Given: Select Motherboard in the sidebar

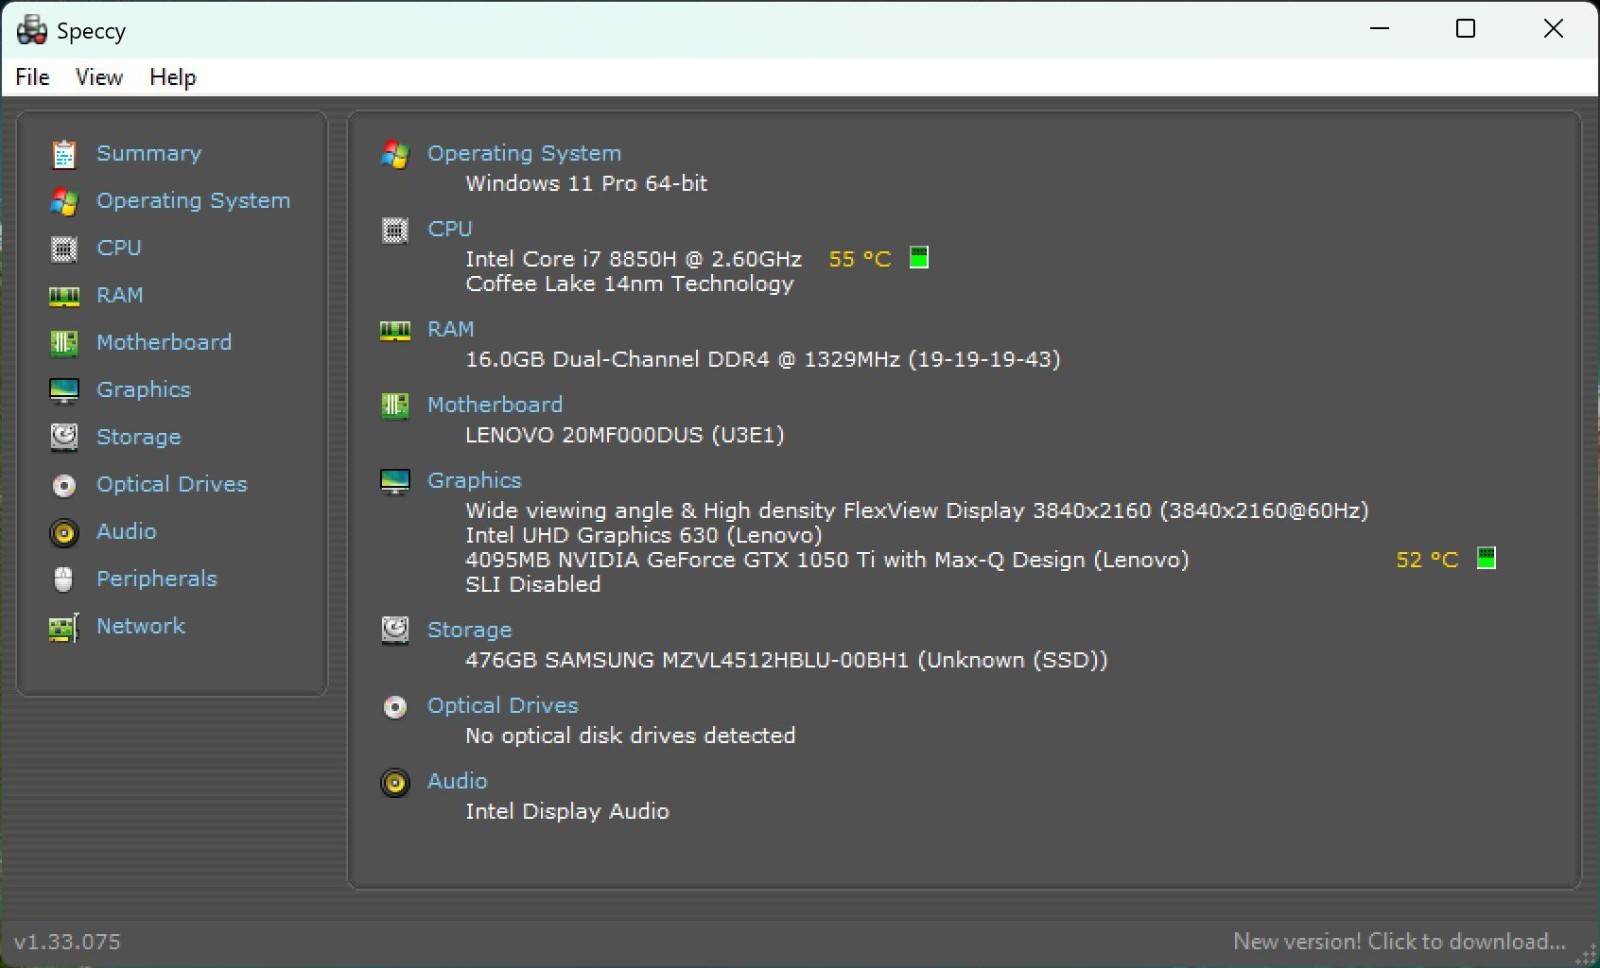Looking at the screenshot, I should (164, 342).
